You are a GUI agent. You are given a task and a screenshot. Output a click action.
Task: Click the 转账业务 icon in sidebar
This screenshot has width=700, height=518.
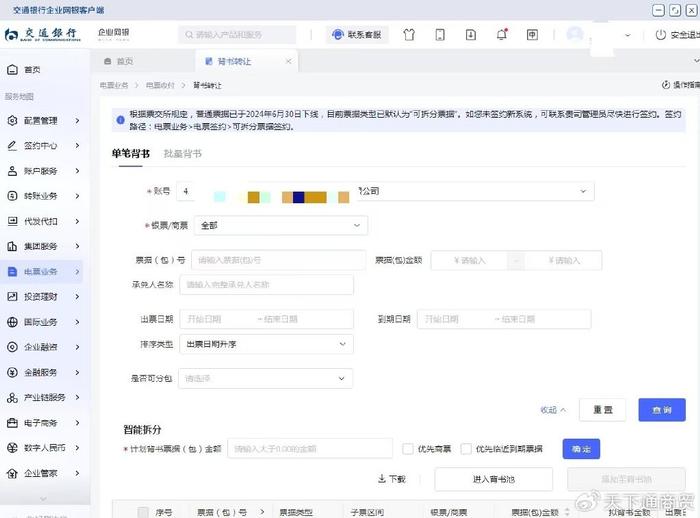pyautogui.click(x=12, y=196)
